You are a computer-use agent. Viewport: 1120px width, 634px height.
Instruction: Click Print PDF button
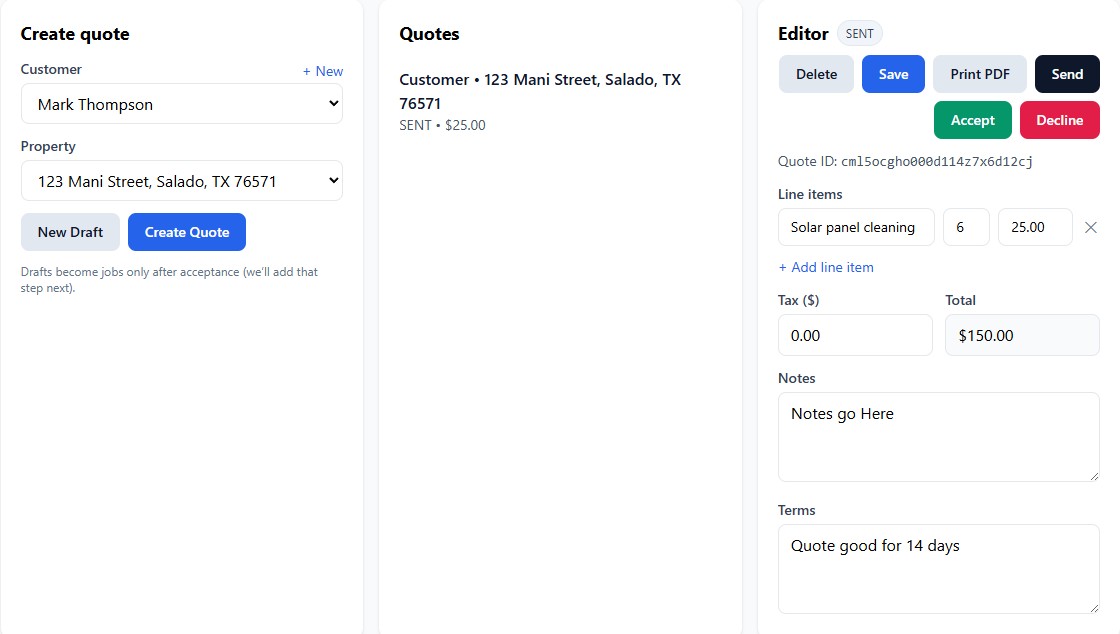tap(979, 74)
